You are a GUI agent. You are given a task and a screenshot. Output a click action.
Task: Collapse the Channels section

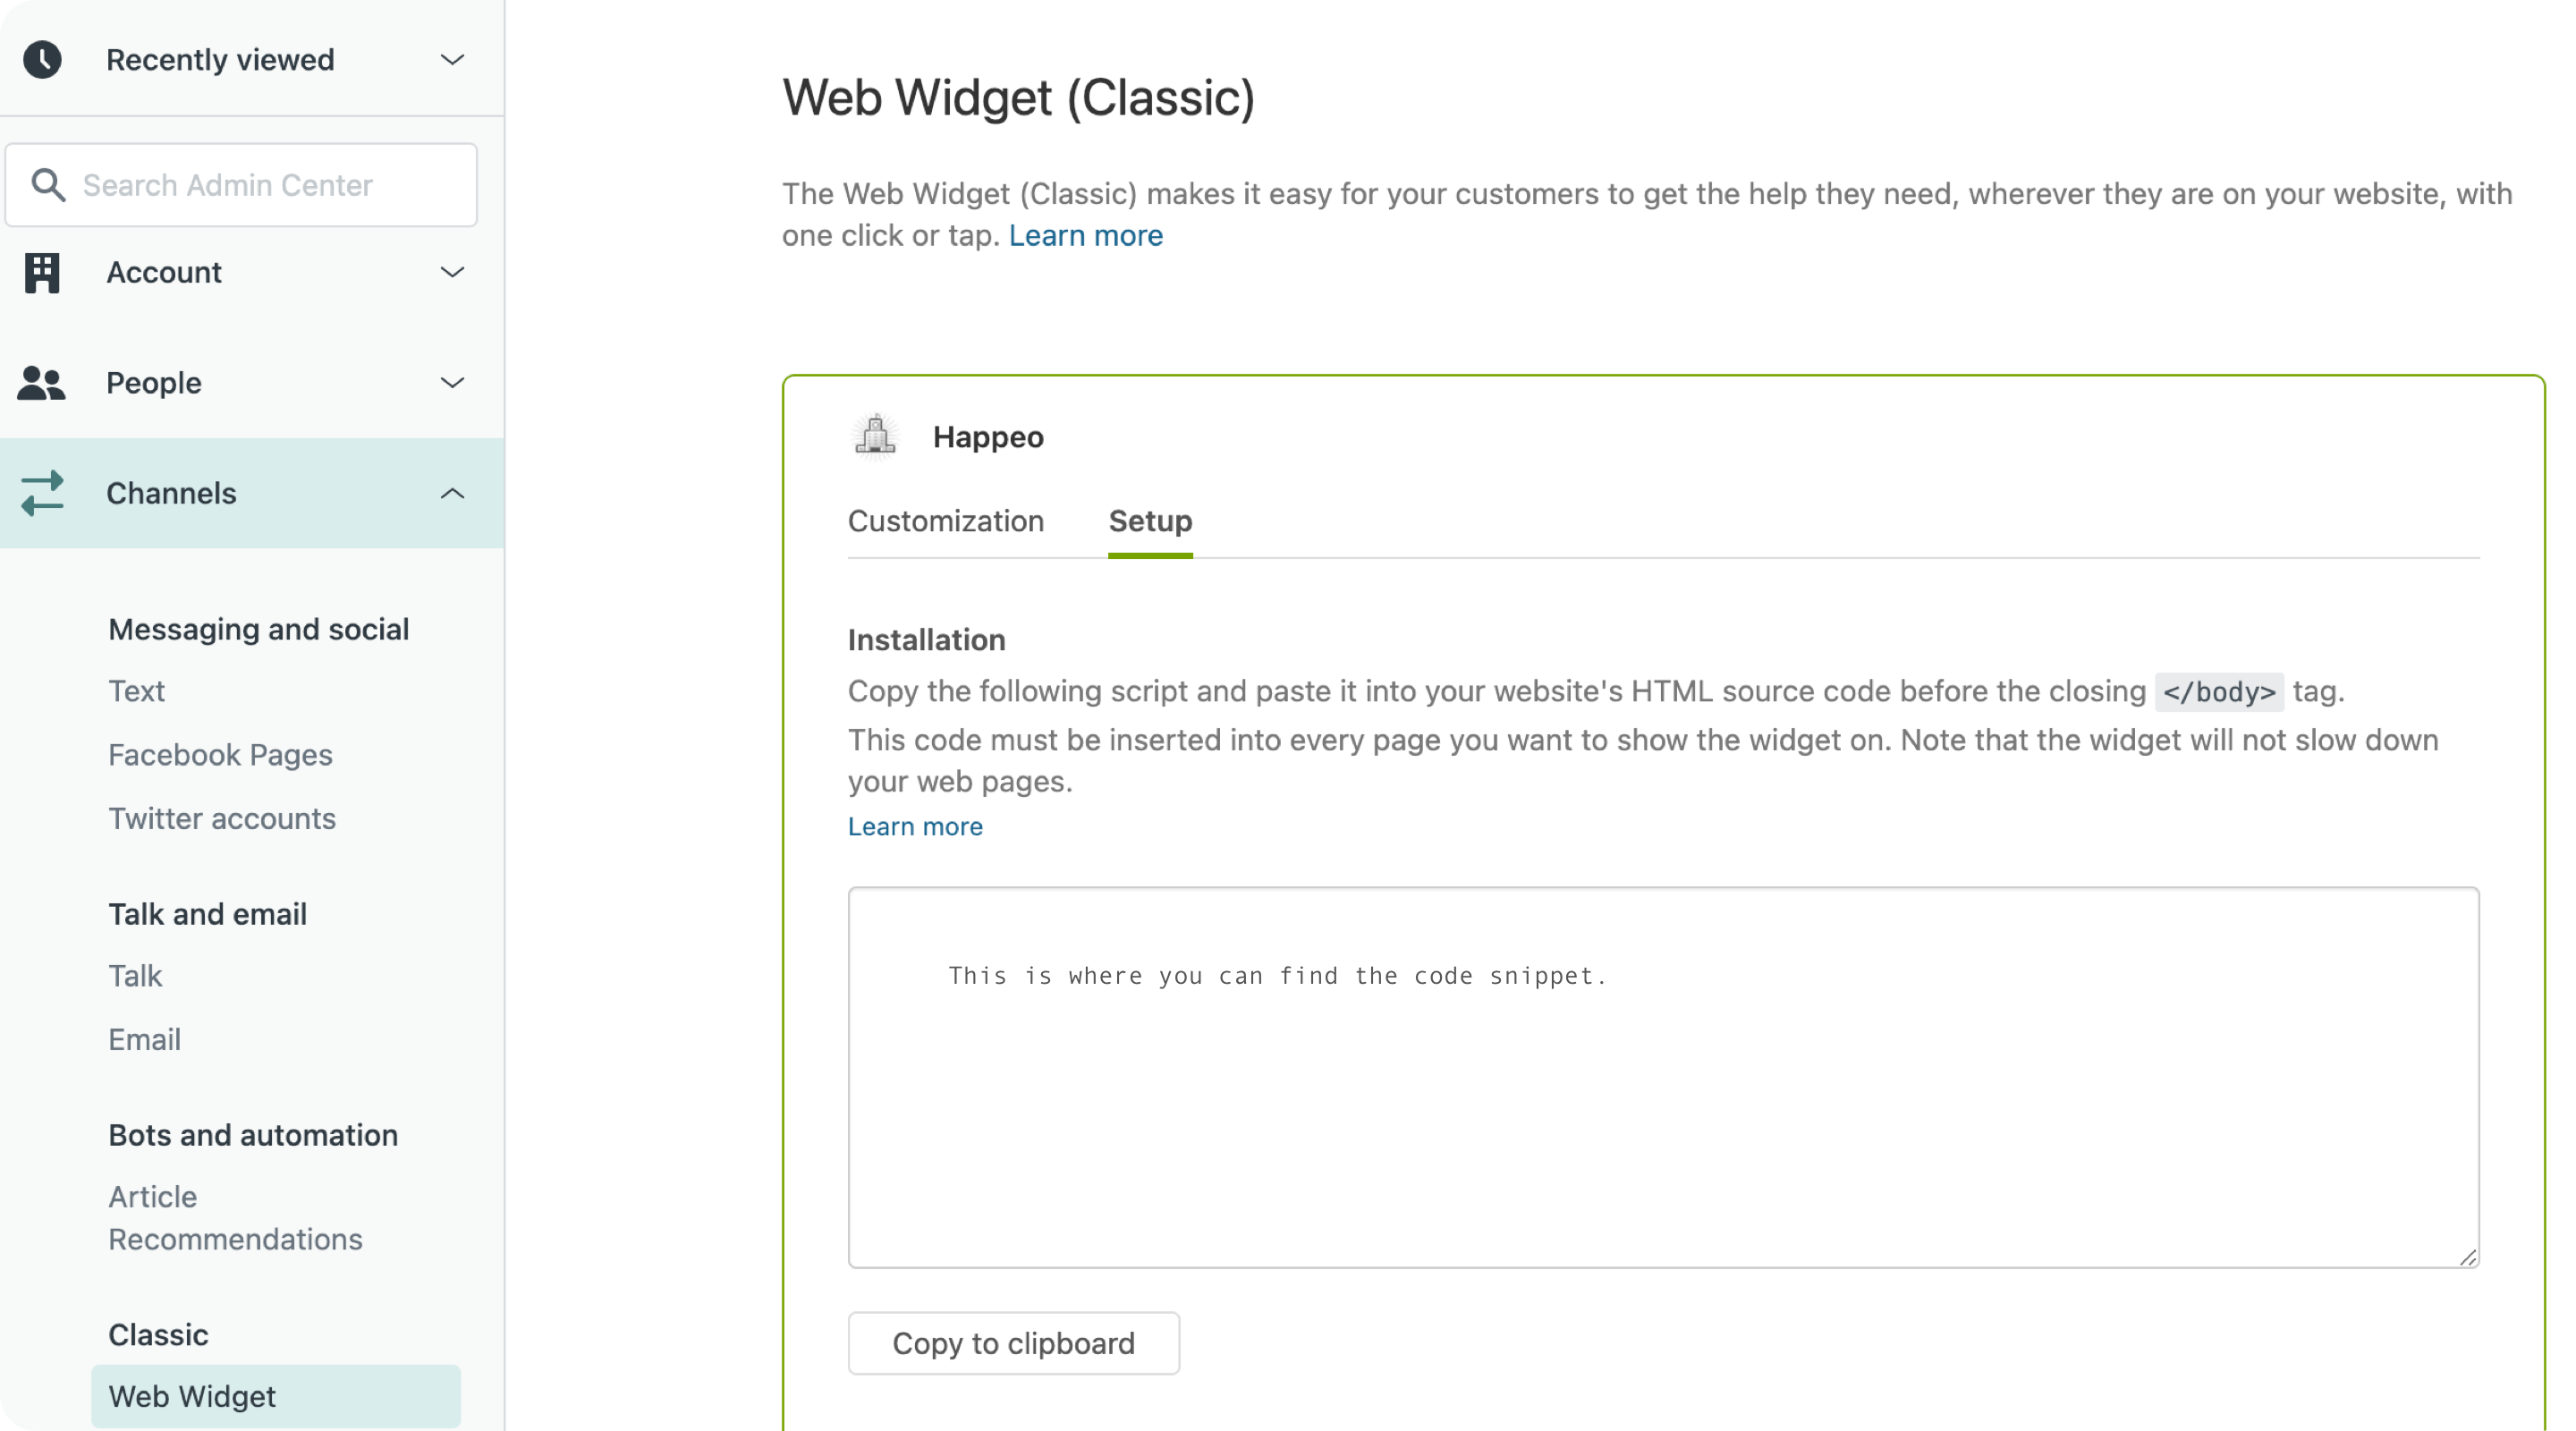click(x=452, y=493)
